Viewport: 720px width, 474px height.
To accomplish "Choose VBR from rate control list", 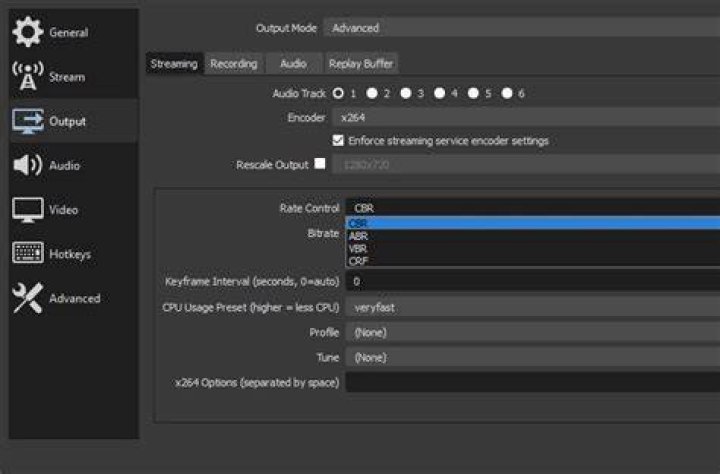I will 533,248.
